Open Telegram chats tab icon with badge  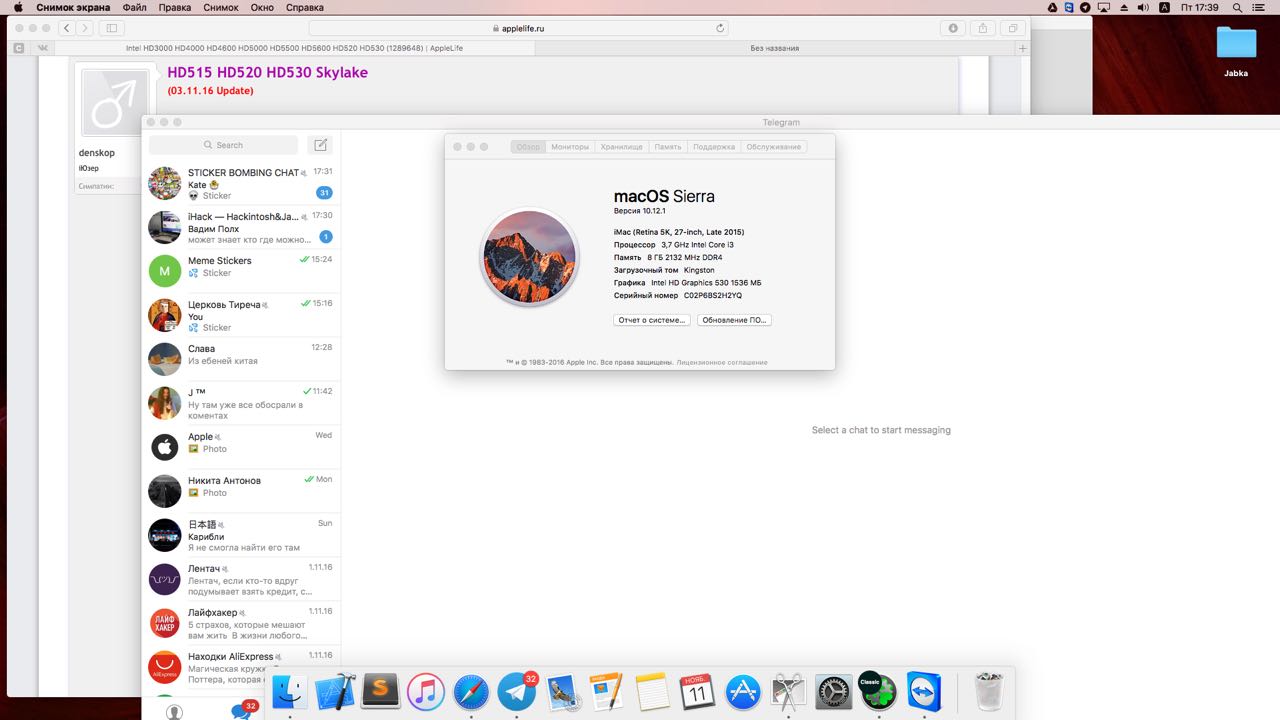click(x=242, y=710)
